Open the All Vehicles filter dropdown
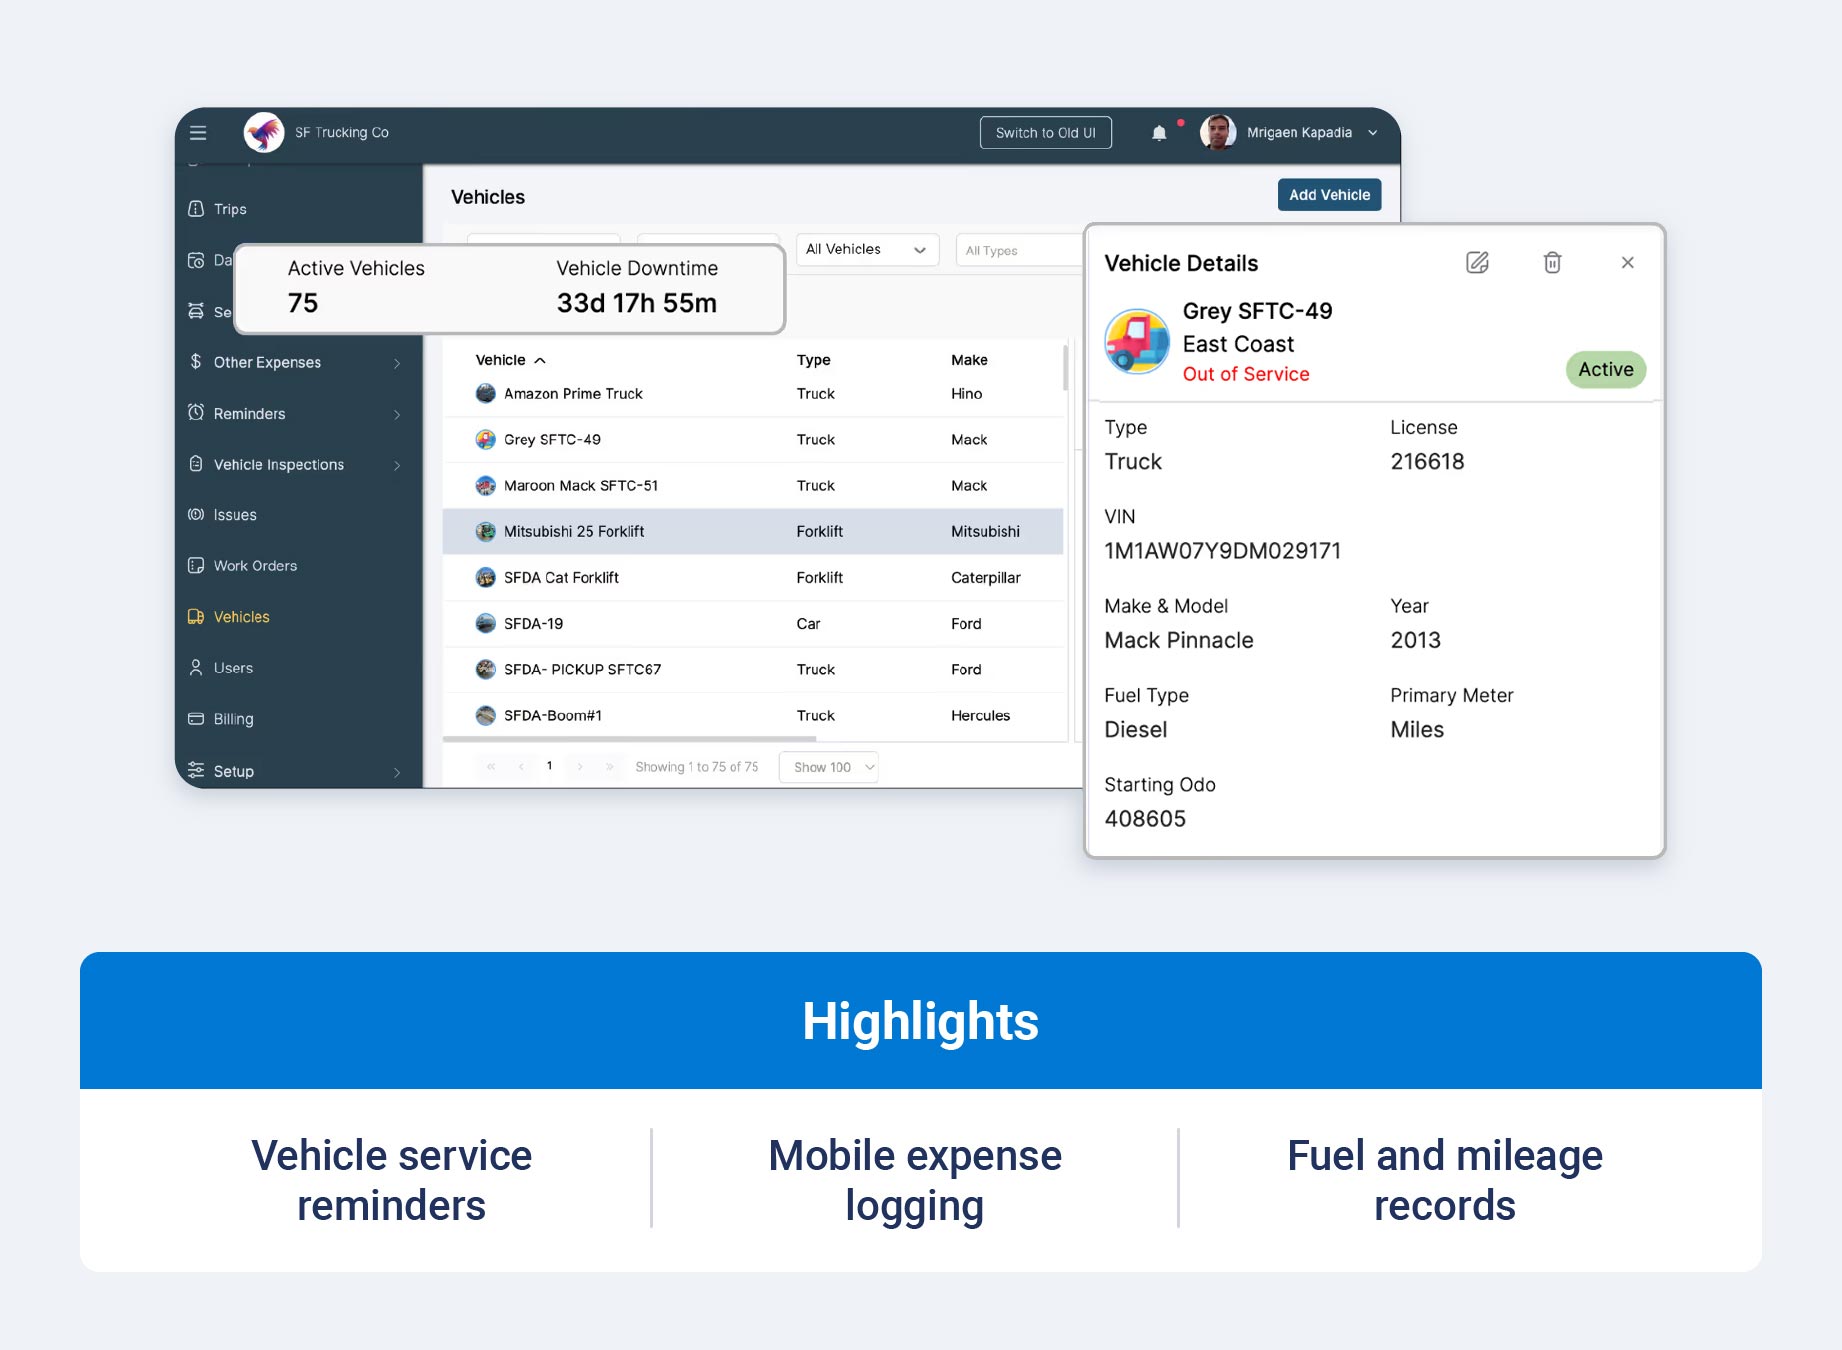 (867, 249)
